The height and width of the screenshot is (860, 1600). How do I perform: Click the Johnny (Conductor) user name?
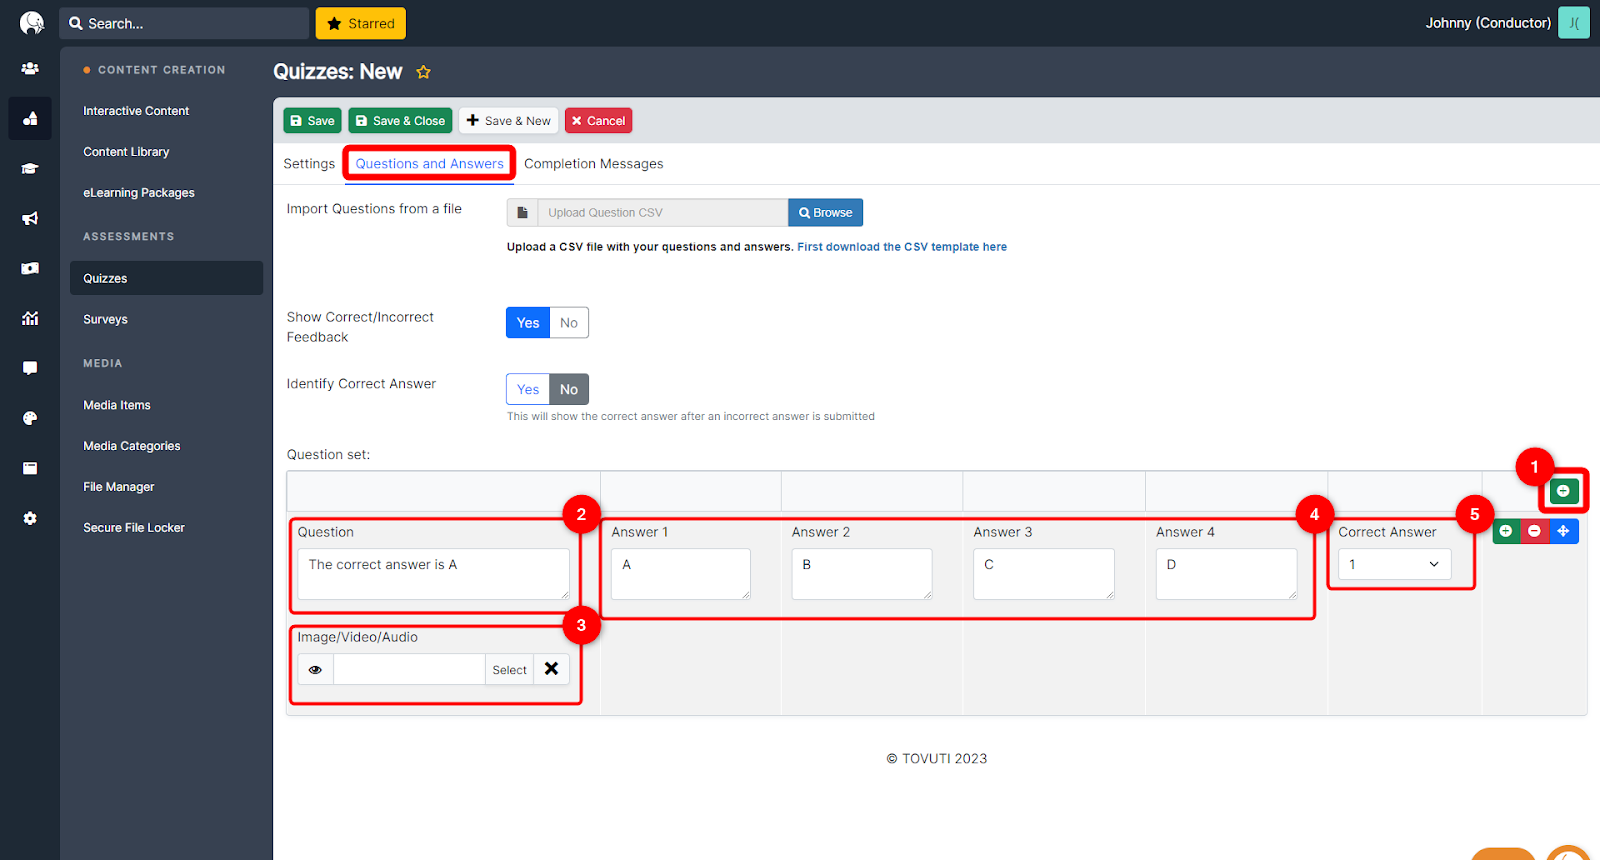coord(1488,23)
